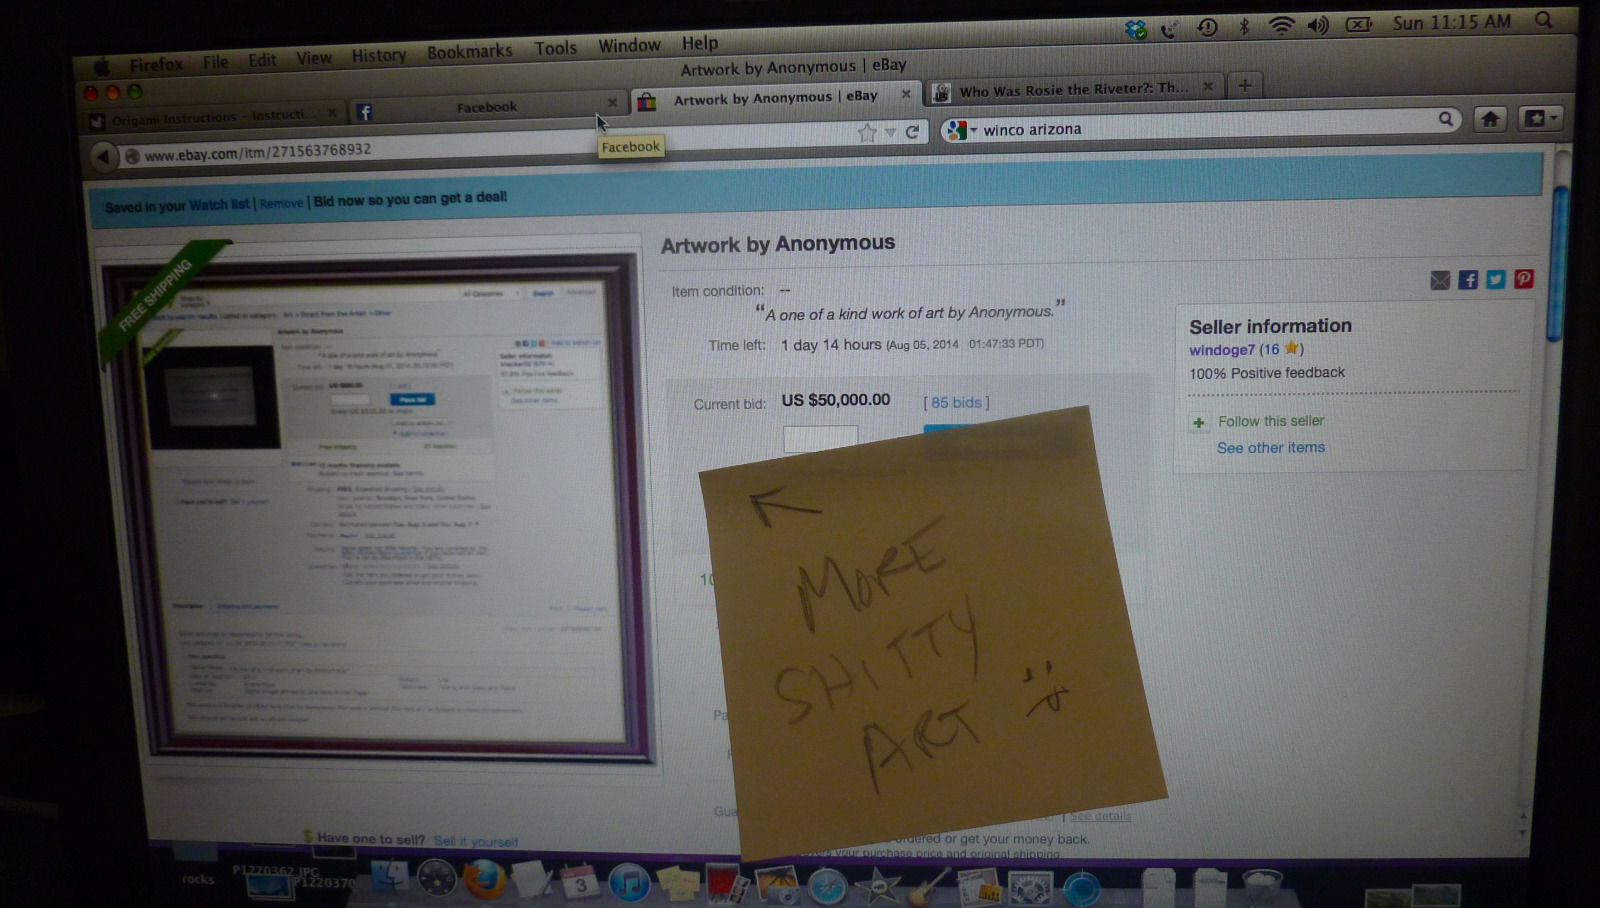Click the Firefox home button
Screen dimensions: 1600x908
tap(1490, 119)
